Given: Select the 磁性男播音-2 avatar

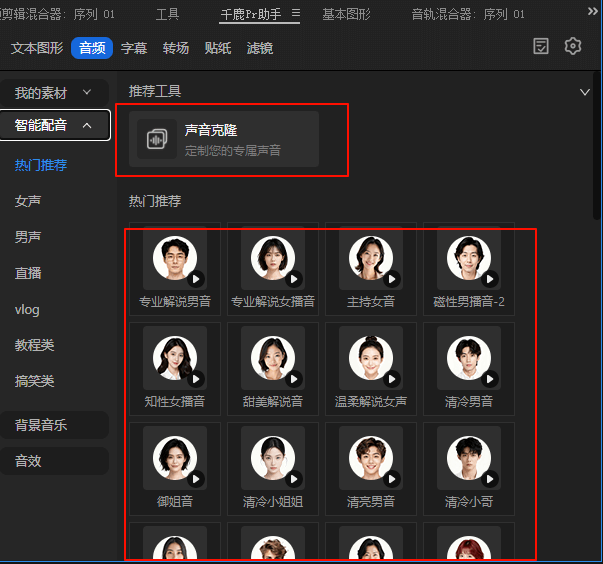Looking at the screenshot, I should pyautogui.click(x=469, y=258).
